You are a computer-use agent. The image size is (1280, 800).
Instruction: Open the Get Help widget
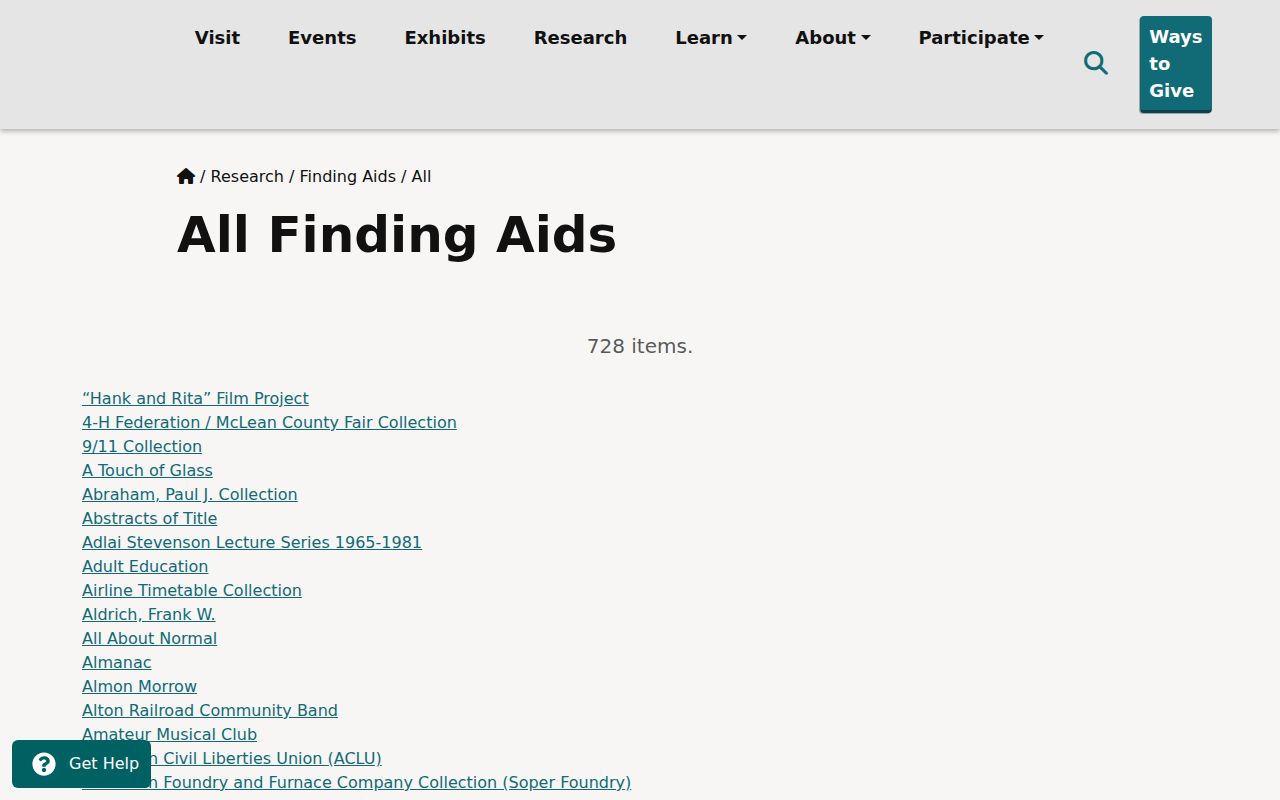click(81, 764)
